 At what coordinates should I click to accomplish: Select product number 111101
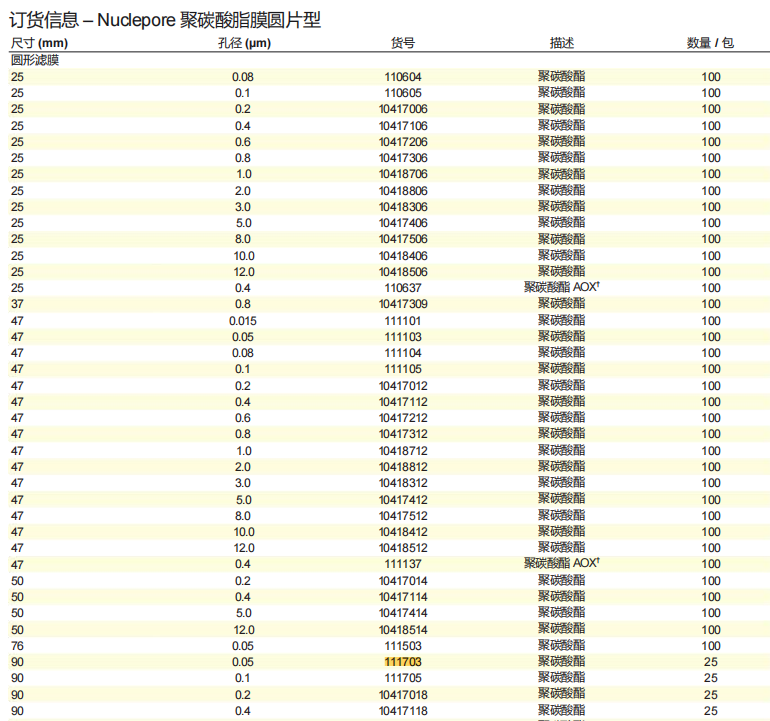403,321
